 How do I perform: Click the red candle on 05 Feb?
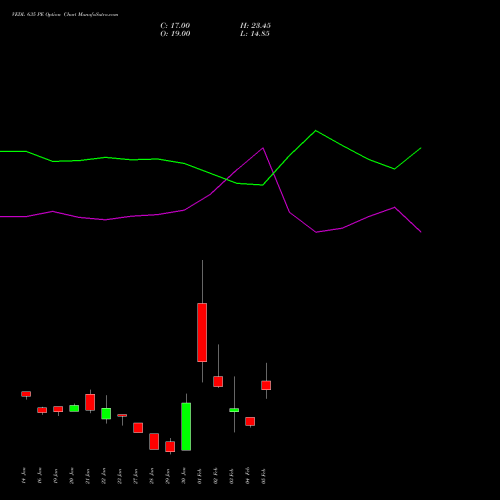(266, 385)
